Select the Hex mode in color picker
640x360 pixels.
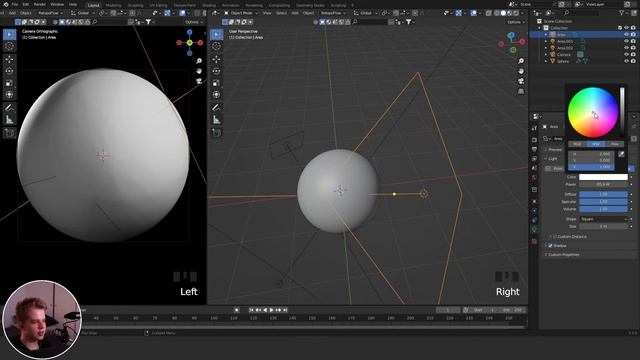[x=614, y=144]
